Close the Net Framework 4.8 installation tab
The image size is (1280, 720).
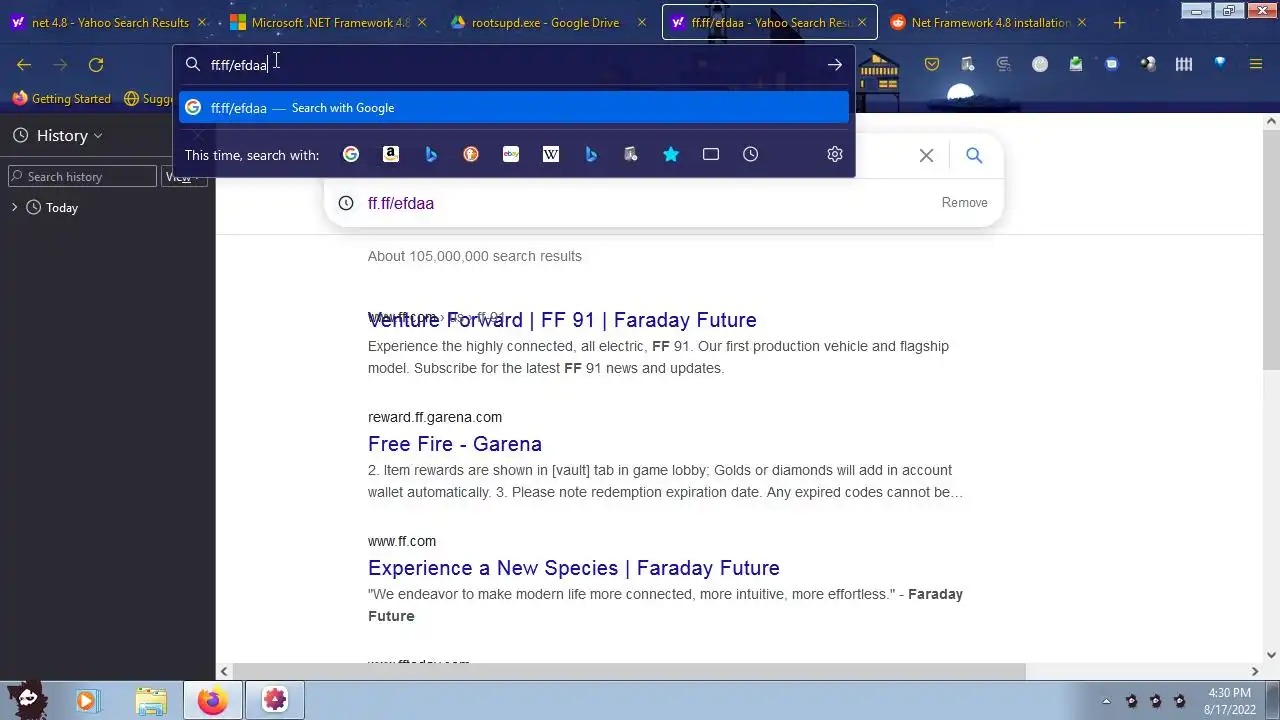[1081, 22]
